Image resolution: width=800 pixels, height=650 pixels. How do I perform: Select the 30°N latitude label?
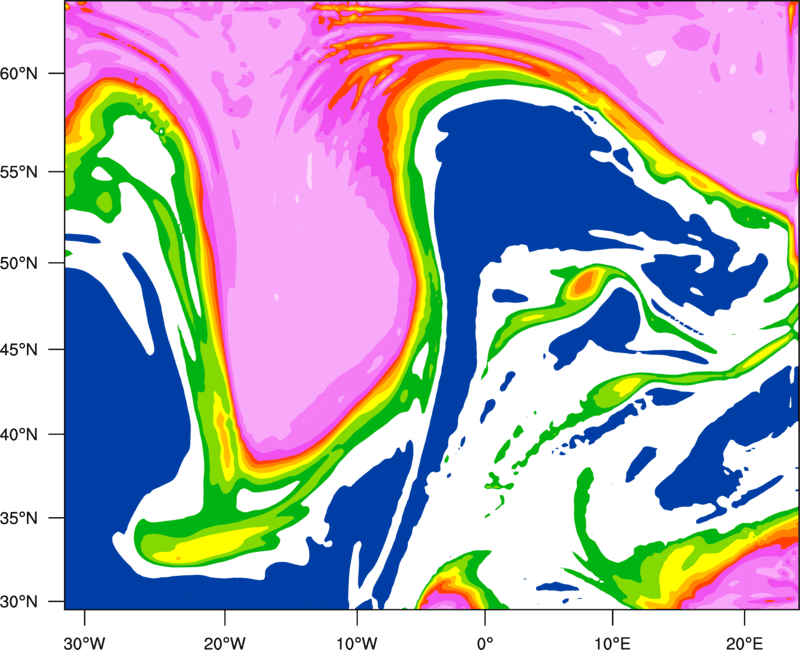19,602
